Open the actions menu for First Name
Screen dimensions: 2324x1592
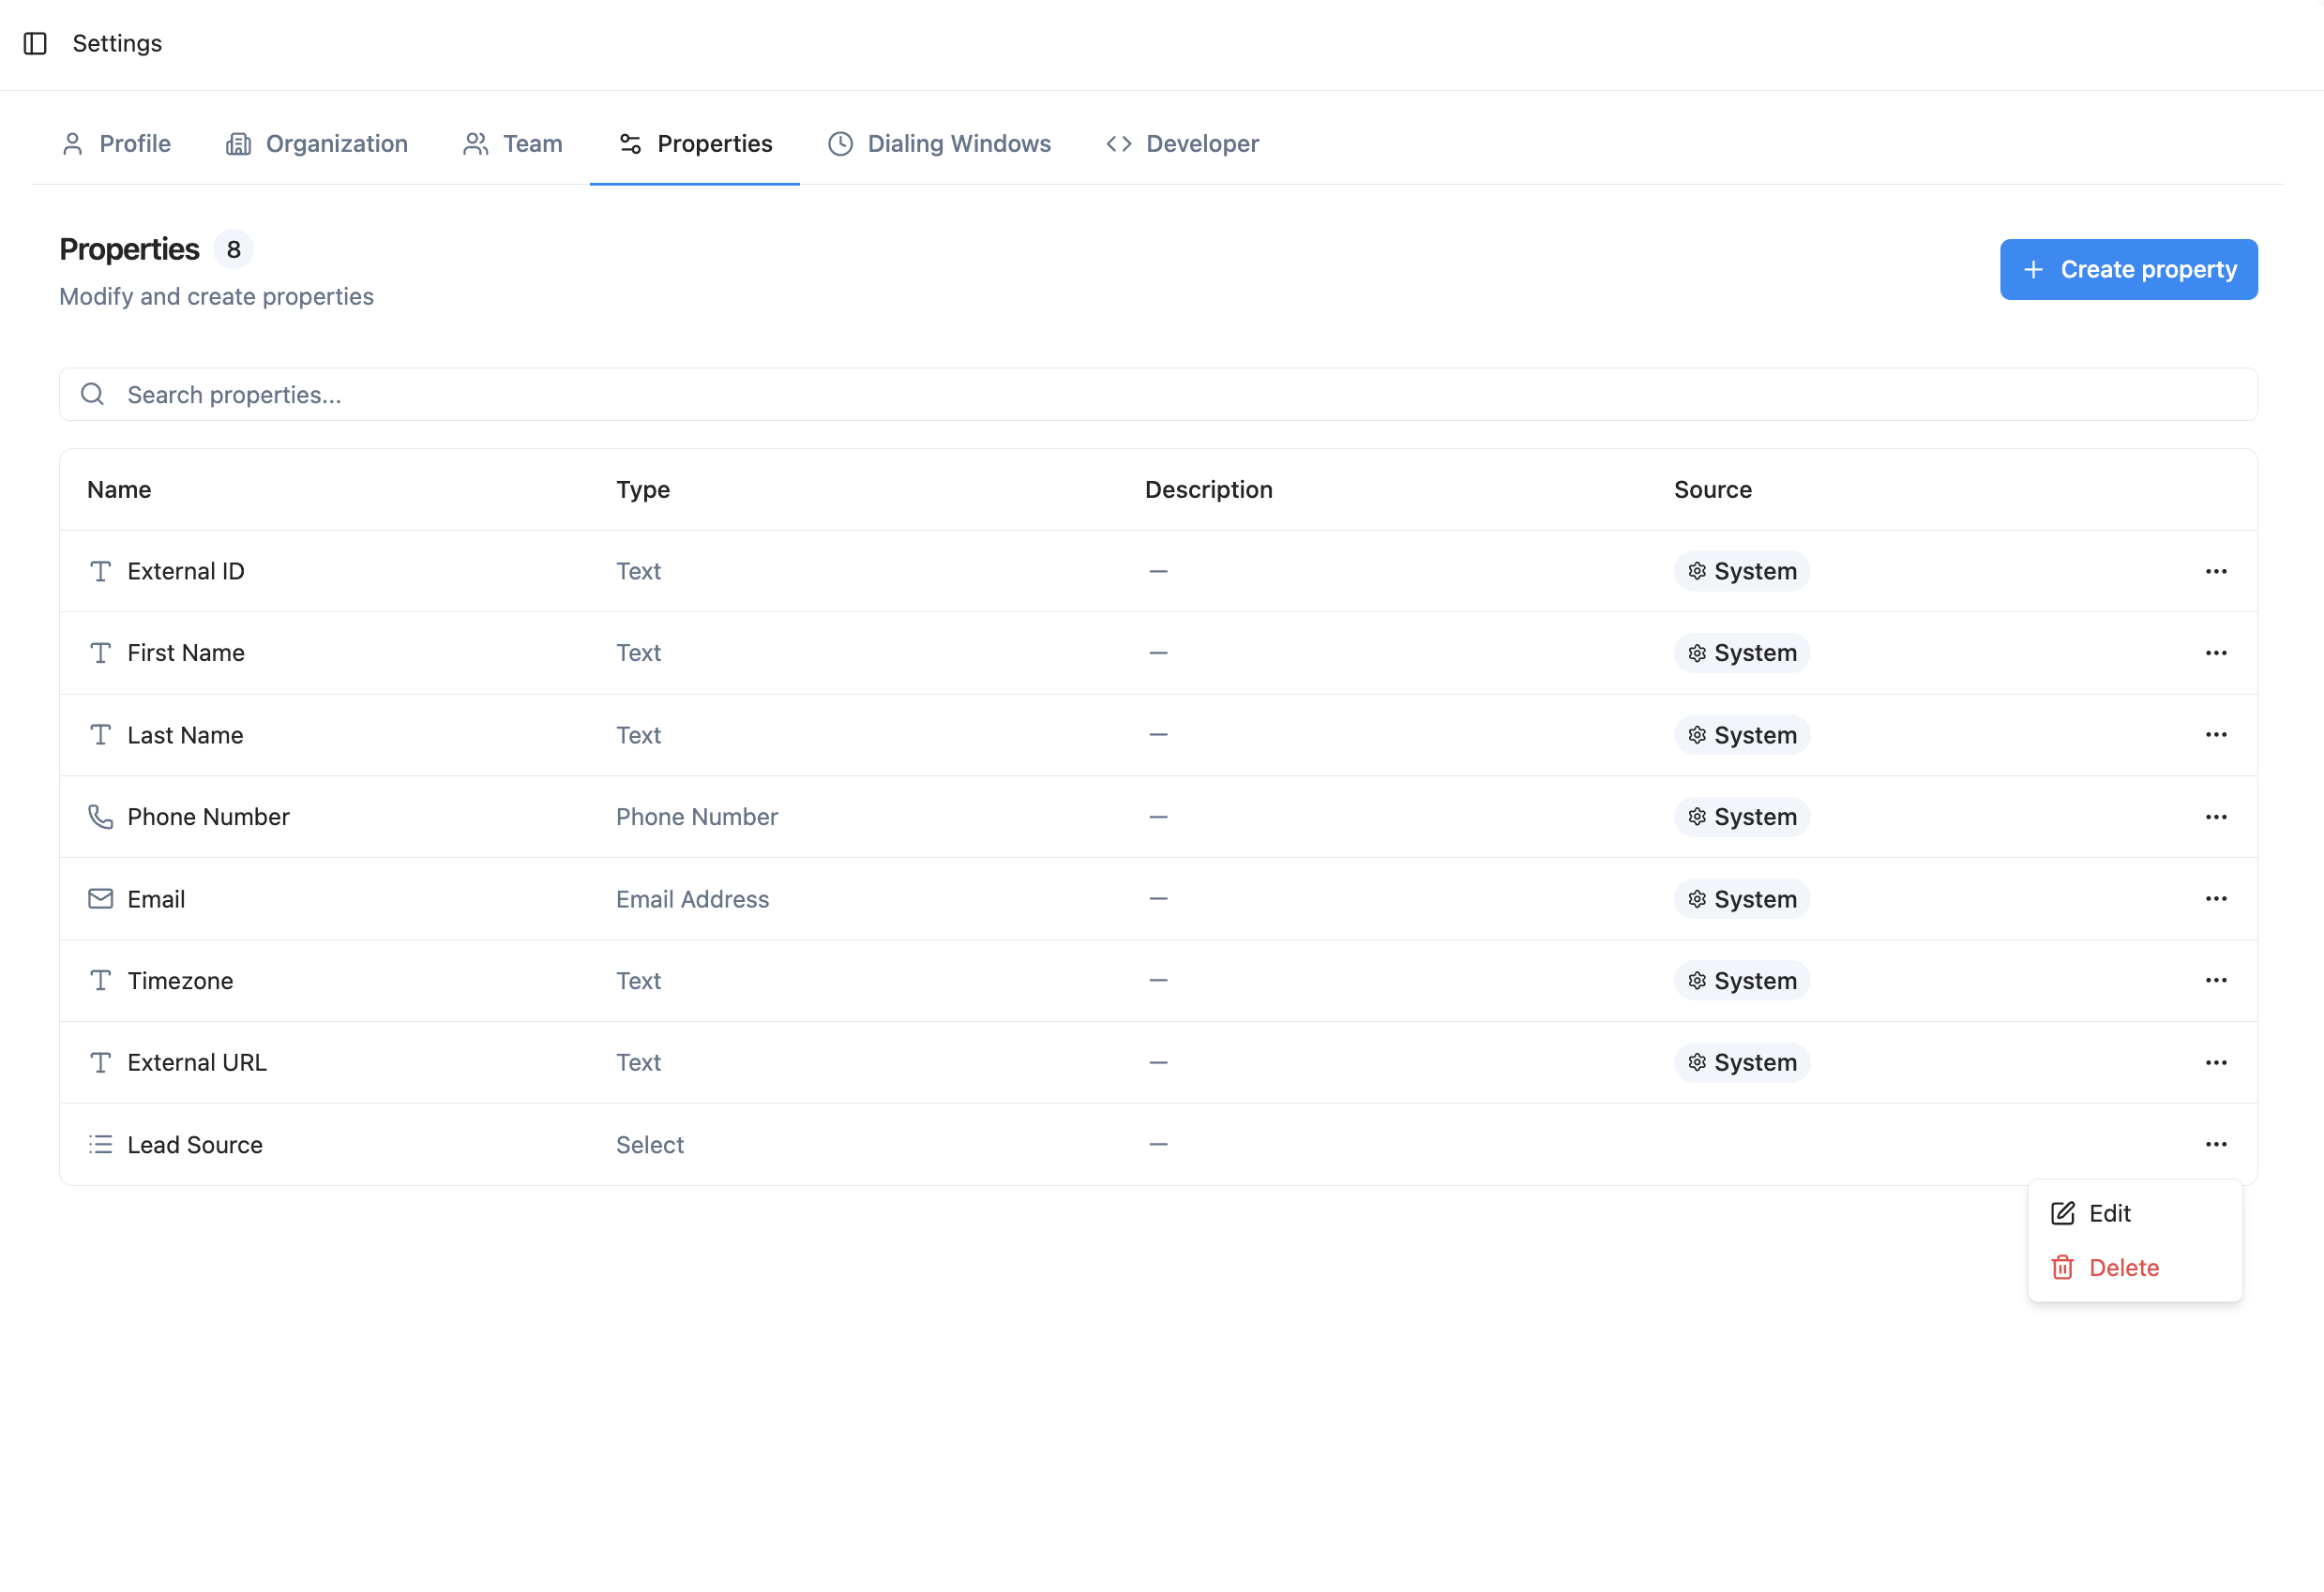click(2215, 653)
